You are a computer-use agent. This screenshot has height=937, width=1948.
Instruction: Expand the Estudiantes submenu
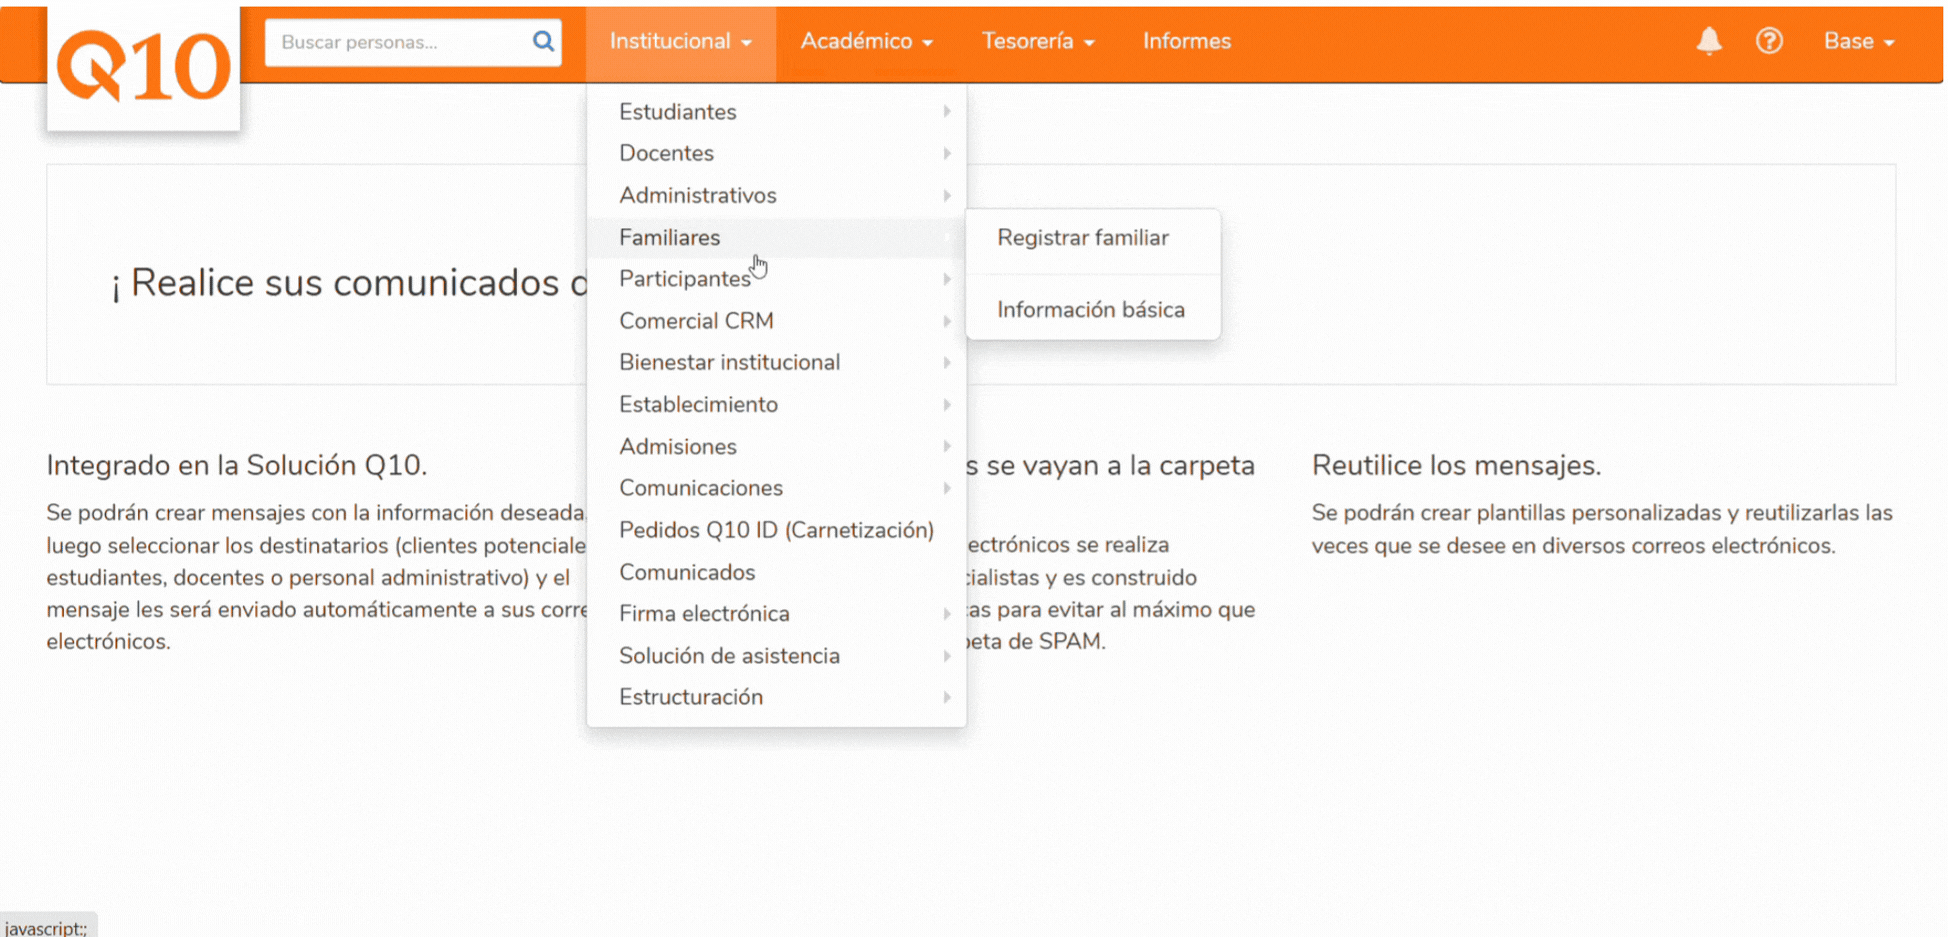777,112
